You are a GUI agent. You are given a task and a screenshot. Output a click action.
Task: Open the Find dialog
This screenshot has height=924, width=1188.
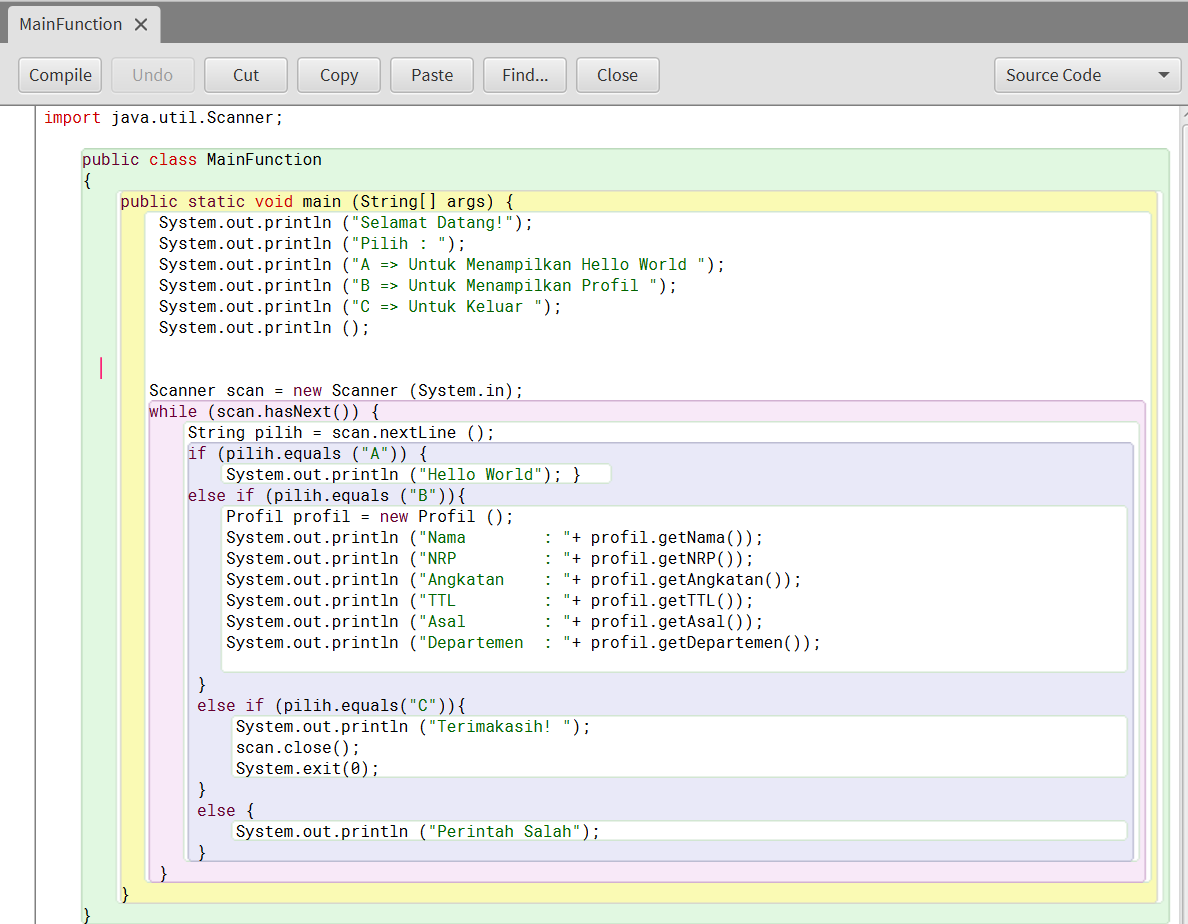point(524,74)
